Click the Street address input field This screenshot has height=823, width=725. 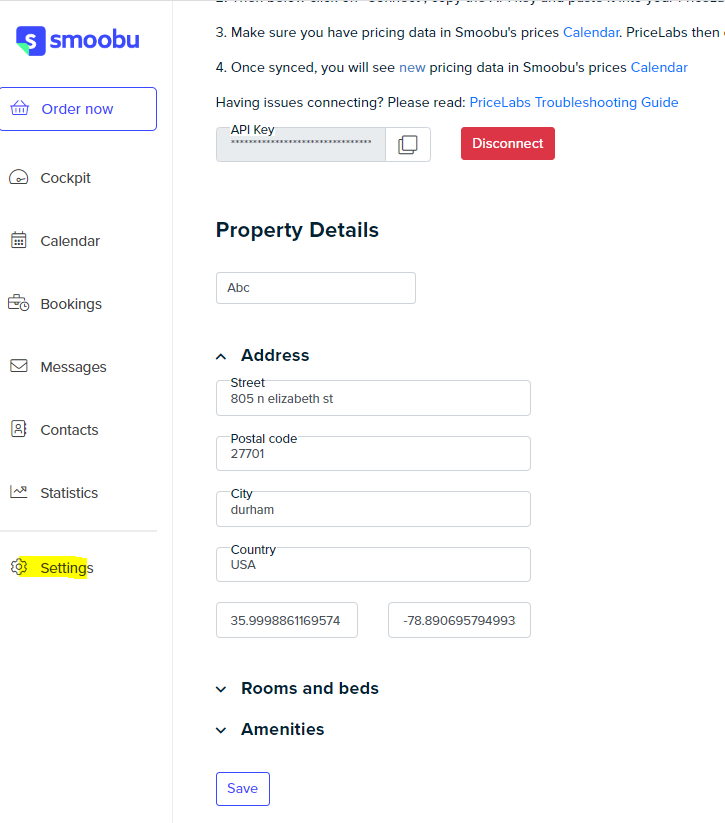pyautogui.click(x=373, y=398)
